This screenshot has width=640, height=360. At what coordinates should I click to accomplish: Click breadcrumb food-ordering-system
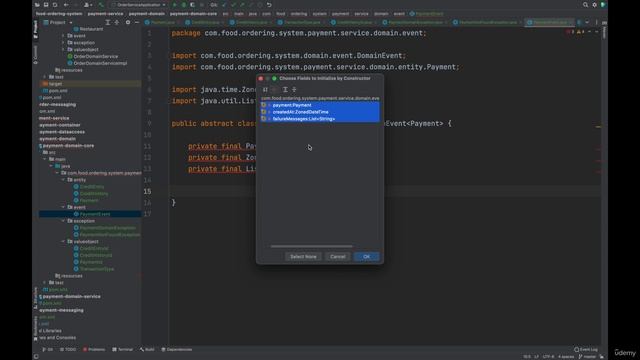(59, 14)
